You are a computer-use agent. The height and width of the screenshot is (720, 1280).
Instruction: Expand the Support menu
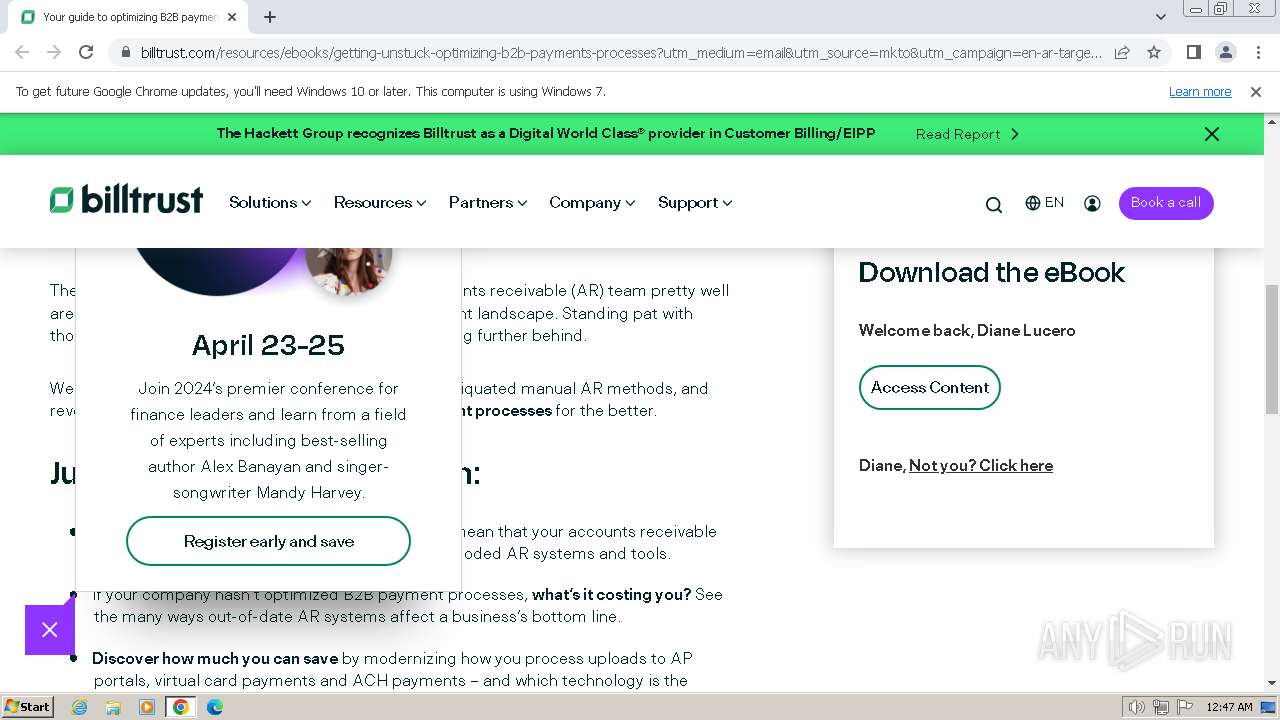[695, 203]
